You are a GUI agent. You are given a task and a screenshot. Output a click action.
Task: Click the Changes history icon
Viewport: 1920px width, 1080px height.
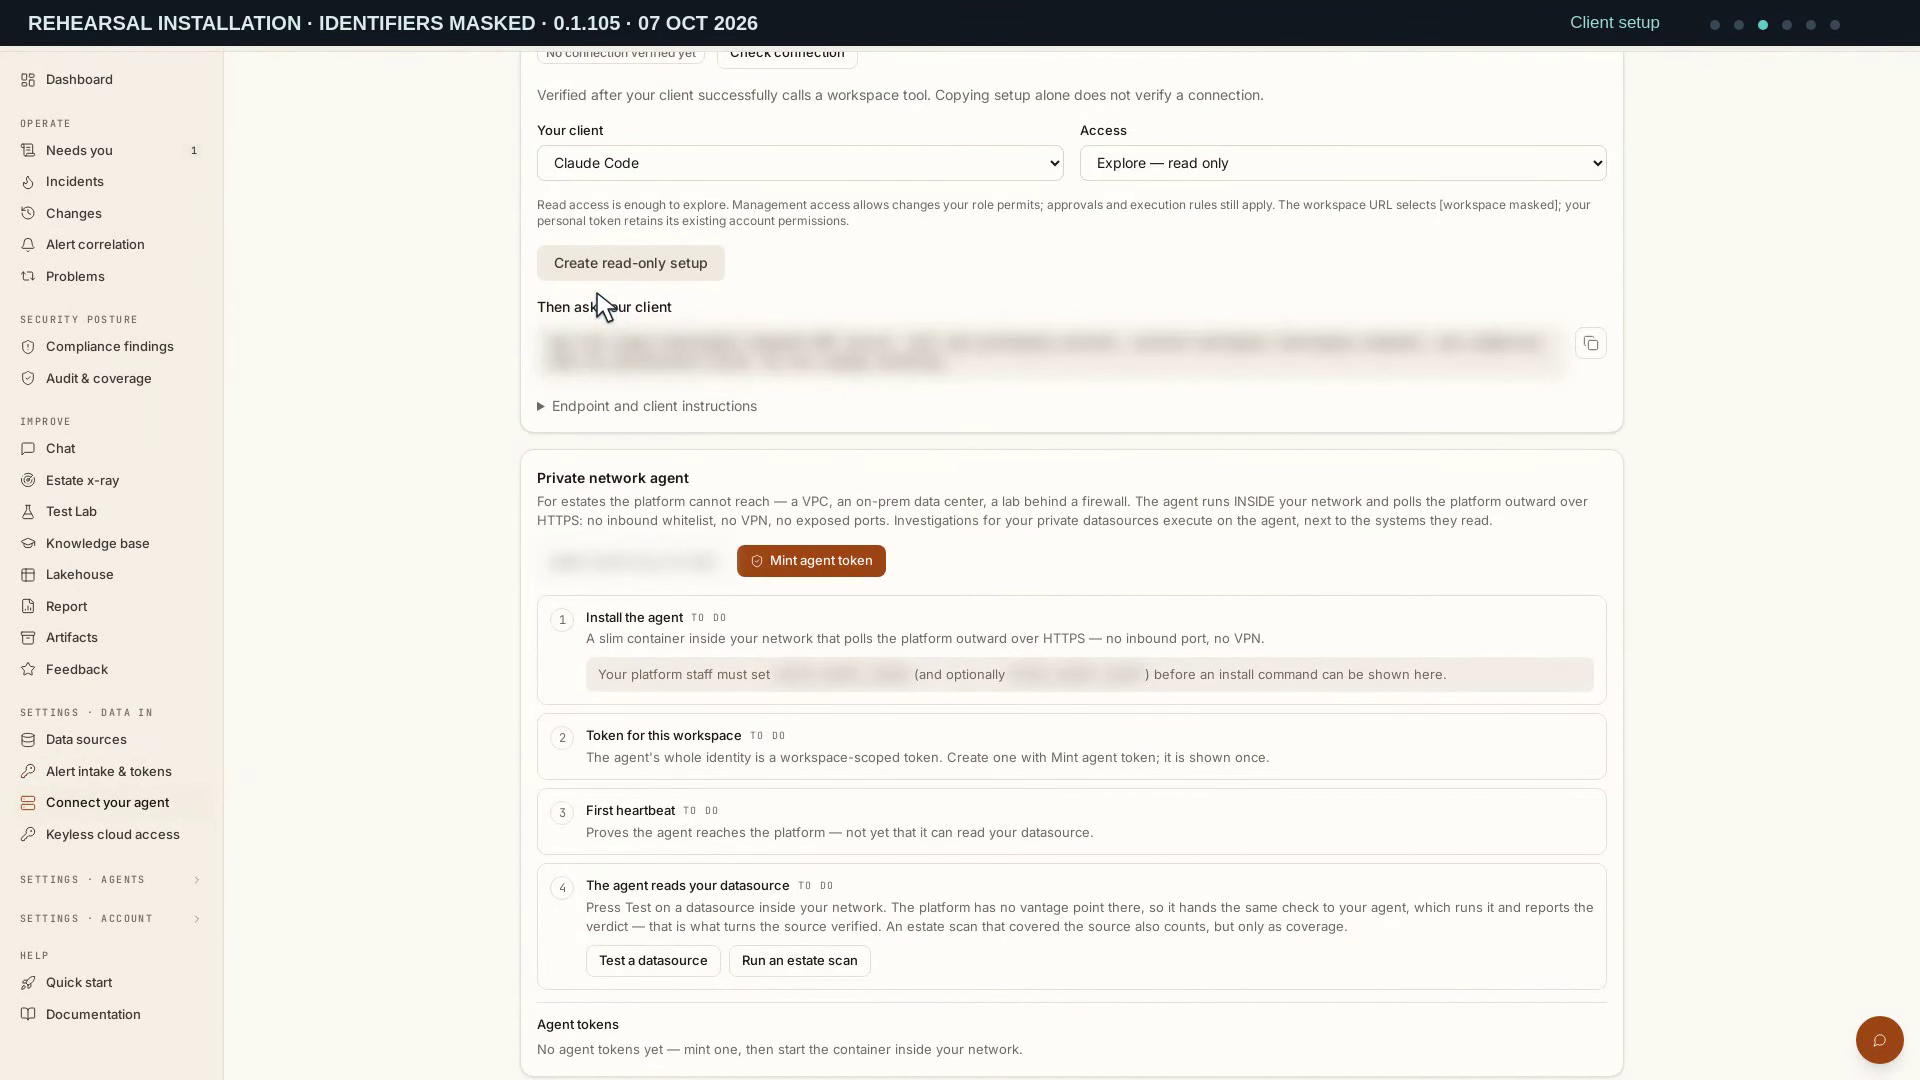click(x=28, y=214)
